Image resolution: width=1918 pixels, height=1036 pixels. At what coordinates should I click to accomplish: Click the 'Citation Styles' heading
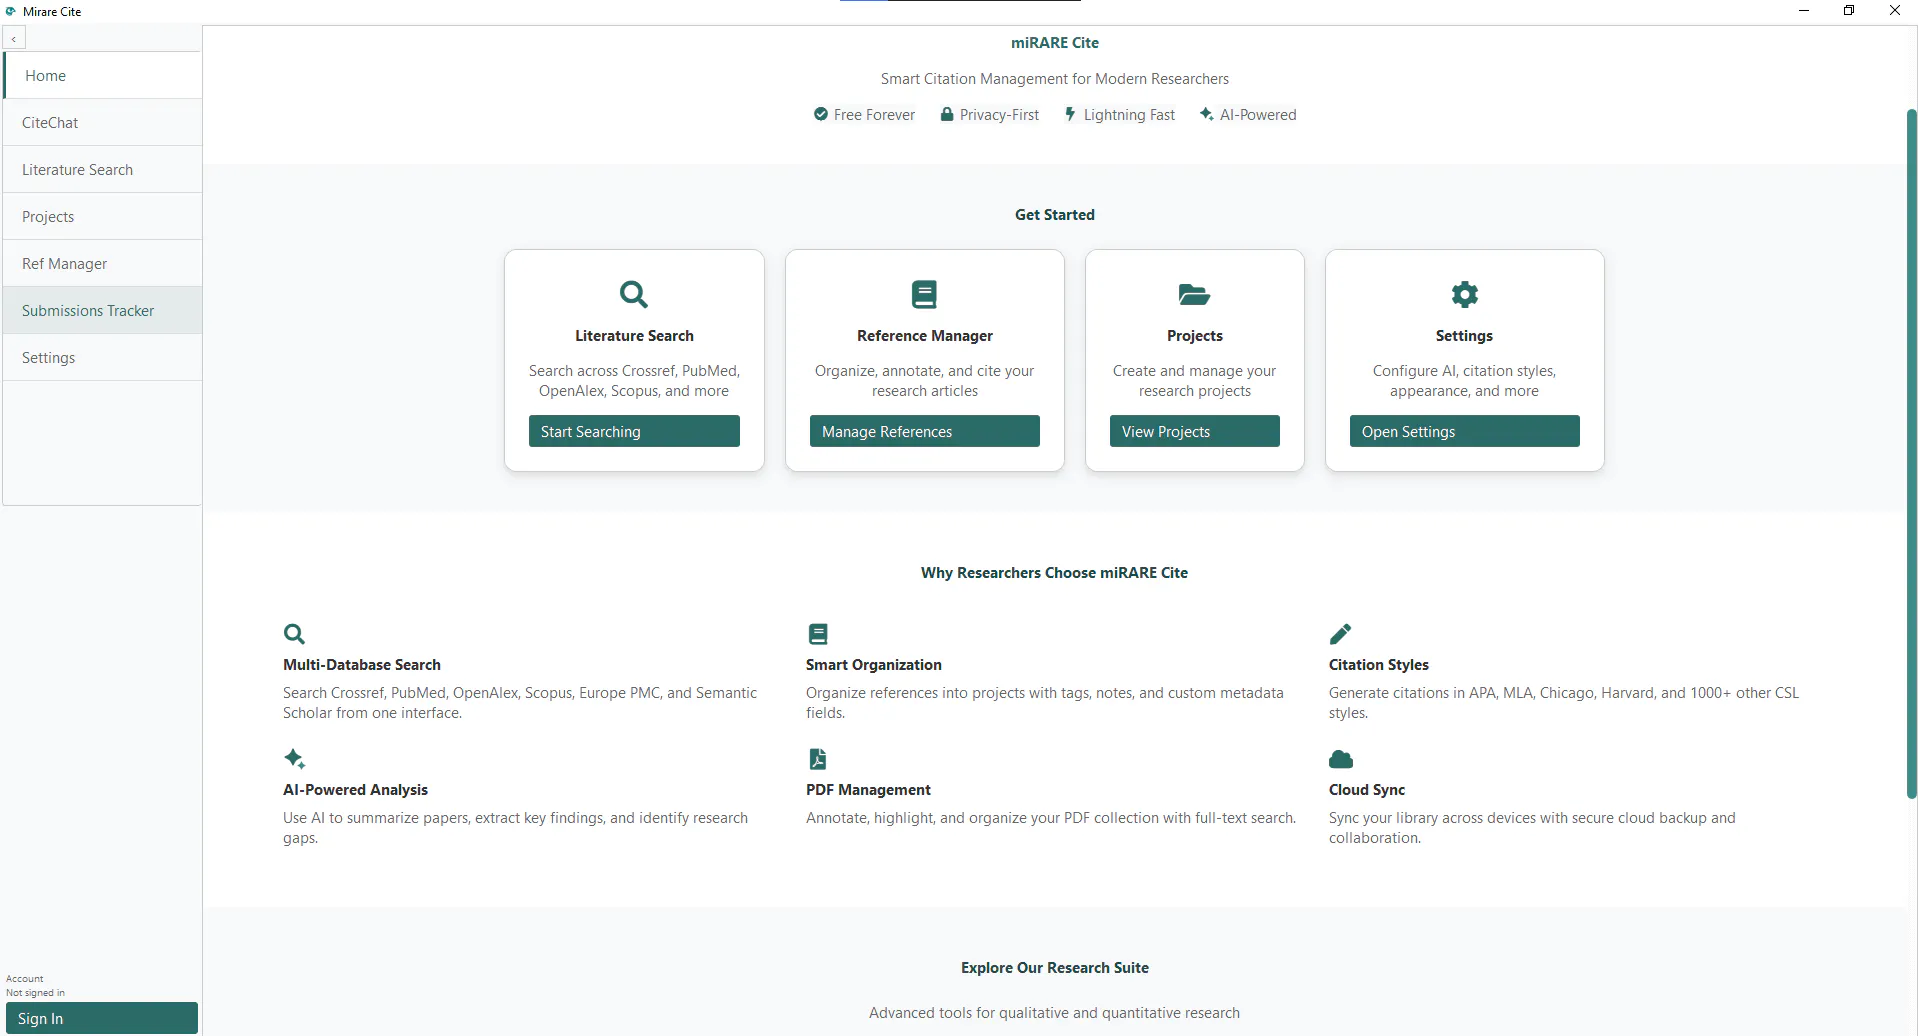pos(1379,664)
